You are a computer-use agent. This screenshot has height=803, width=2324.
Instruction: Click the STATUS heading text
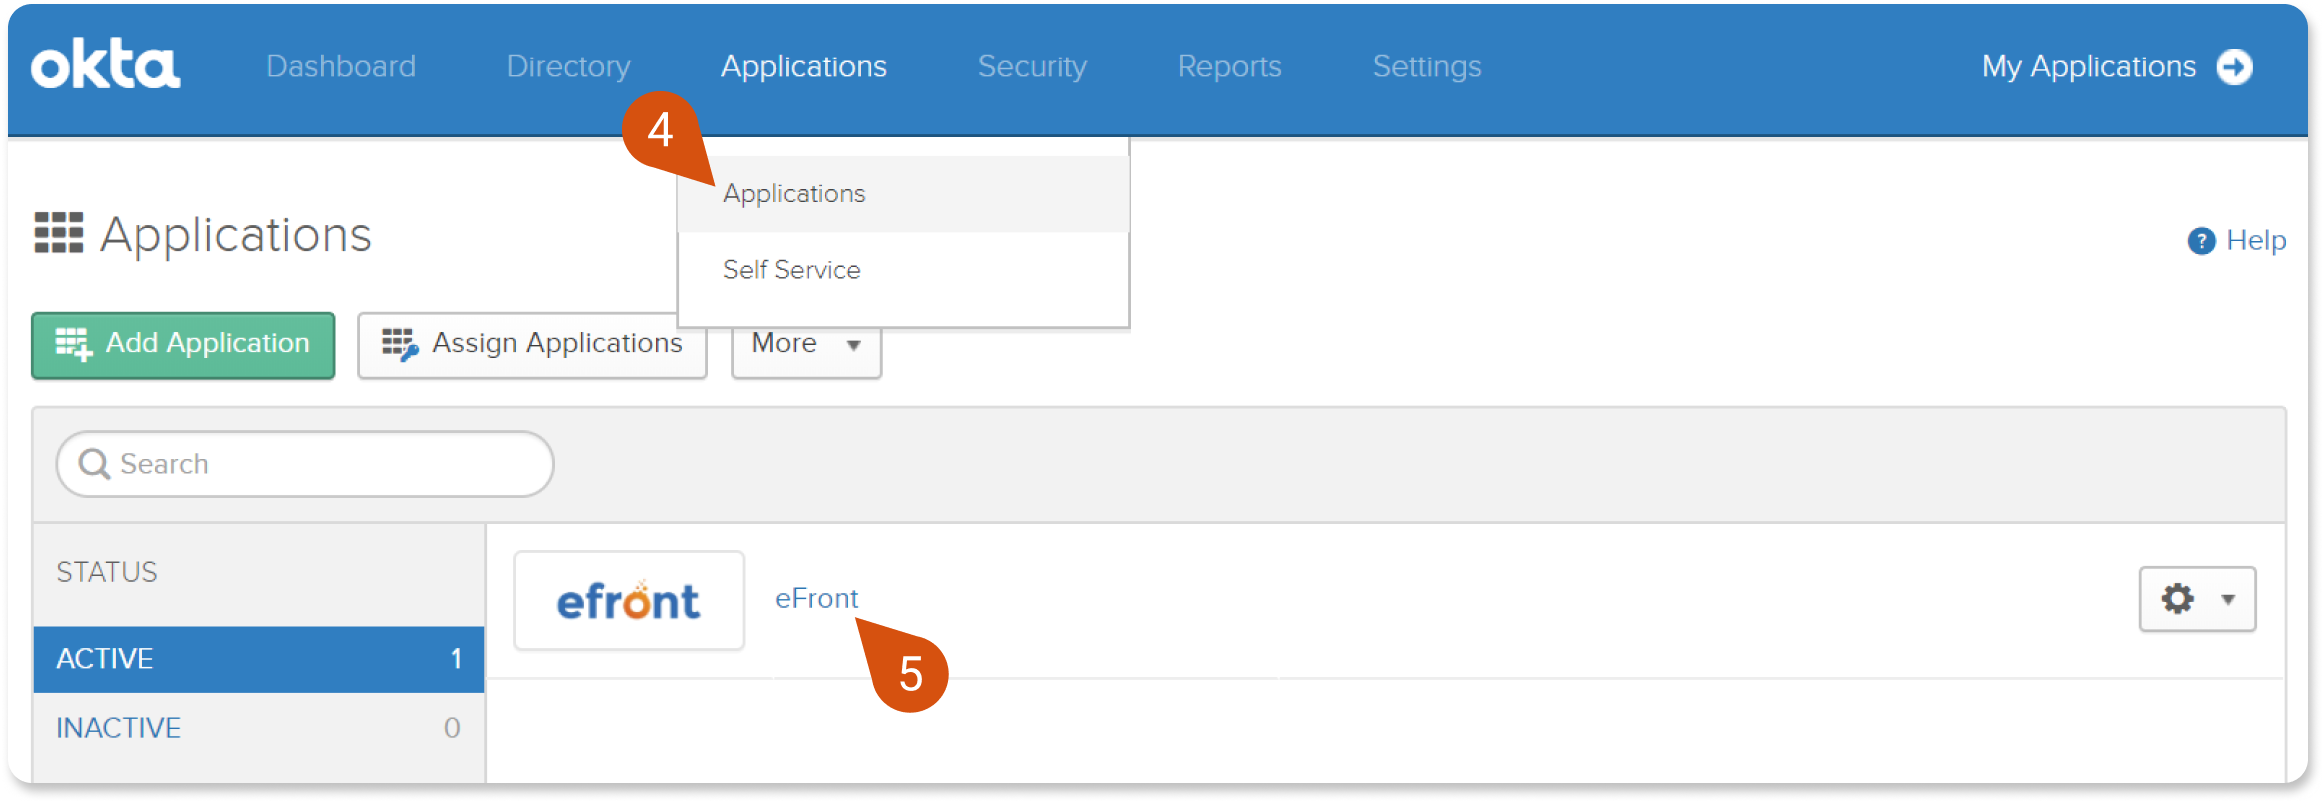point(107,572)
